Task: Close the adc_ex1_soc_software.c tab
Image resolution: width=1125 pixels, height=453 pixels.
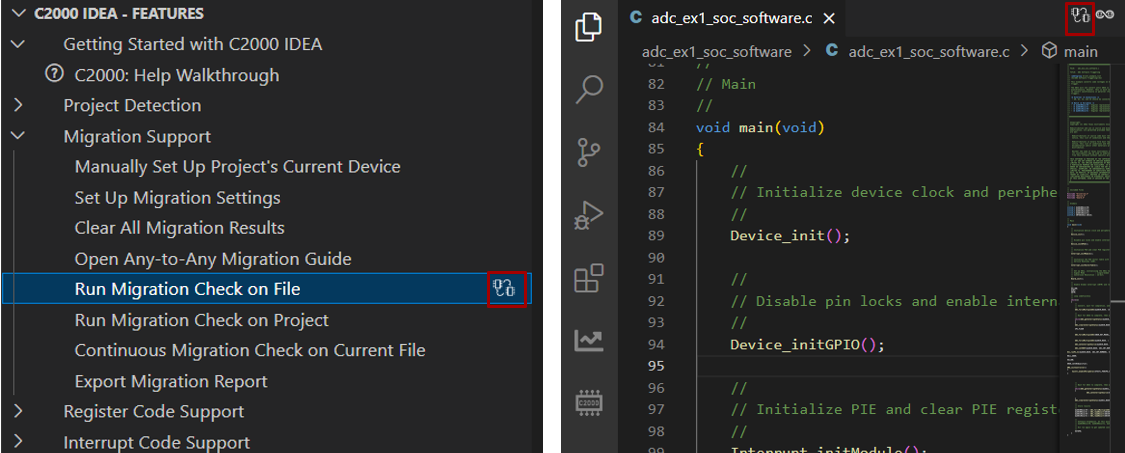Action: [828, 19]
